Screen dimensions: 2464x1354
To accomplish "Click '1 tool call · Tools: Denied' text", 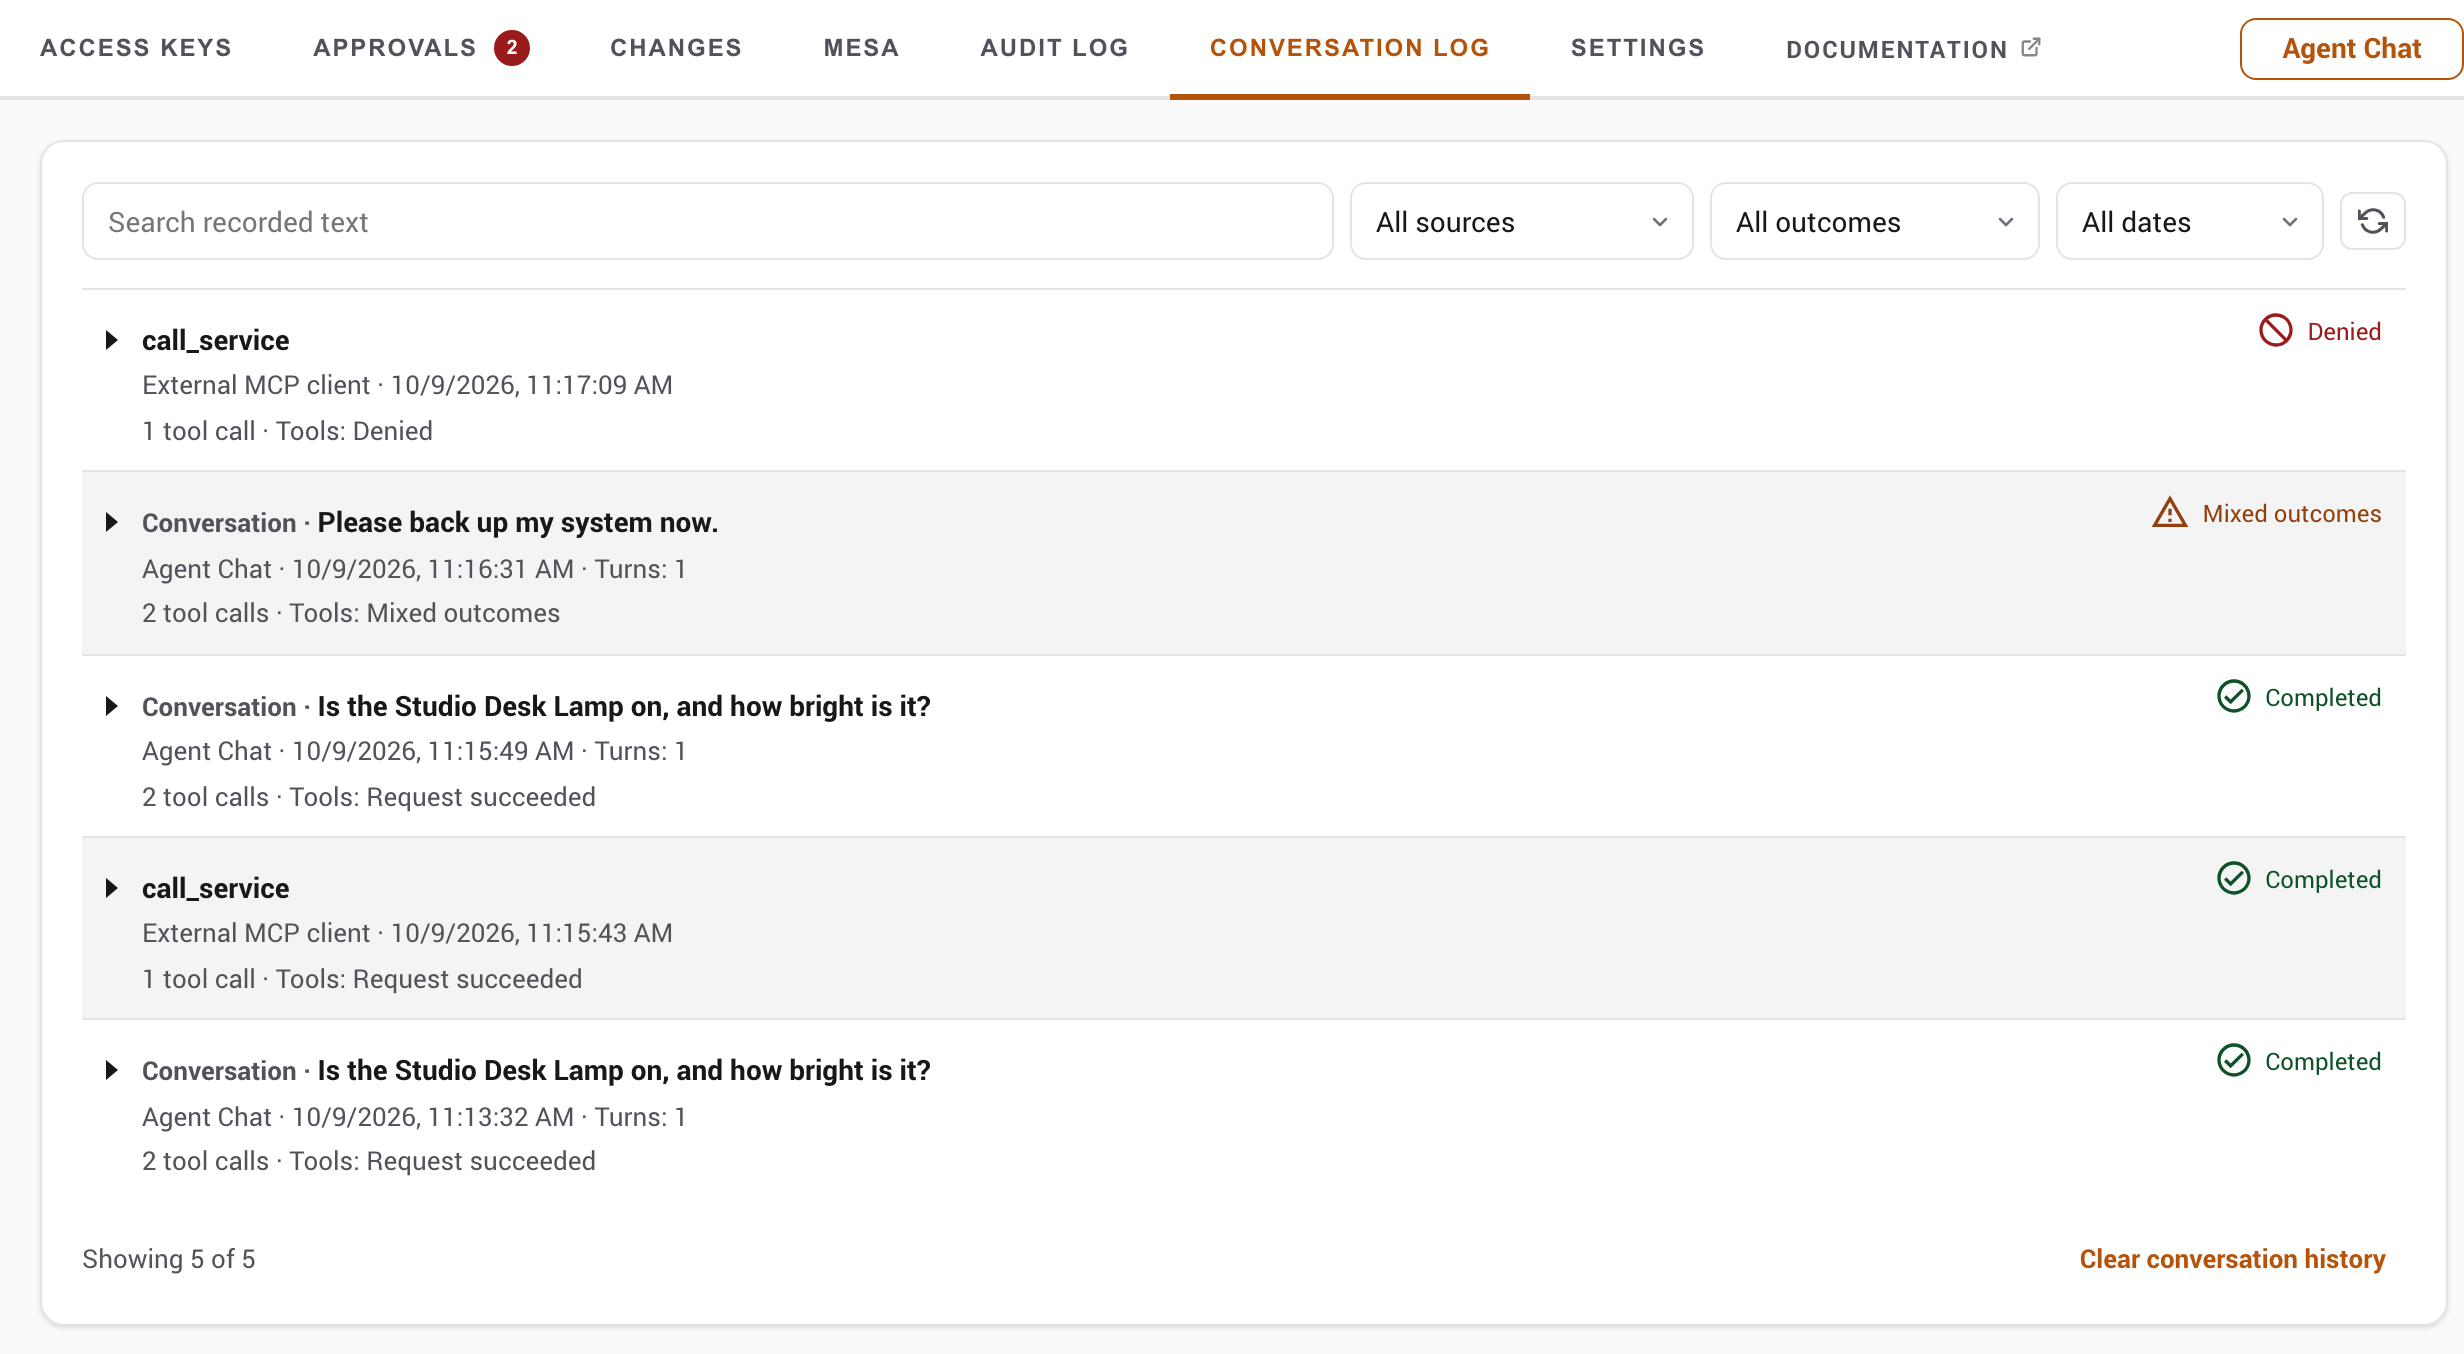I will (x=287, y=431).
